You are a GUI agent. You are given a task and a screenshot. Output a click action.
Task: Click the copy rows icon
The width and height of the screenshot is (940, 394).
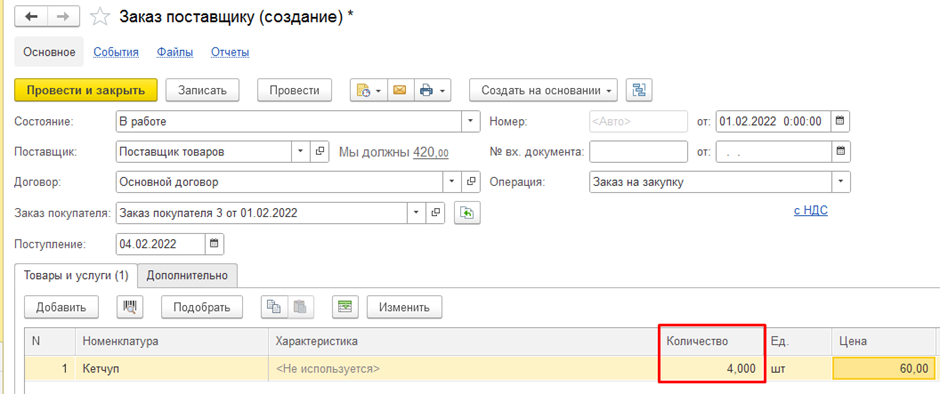coord(274,307)
